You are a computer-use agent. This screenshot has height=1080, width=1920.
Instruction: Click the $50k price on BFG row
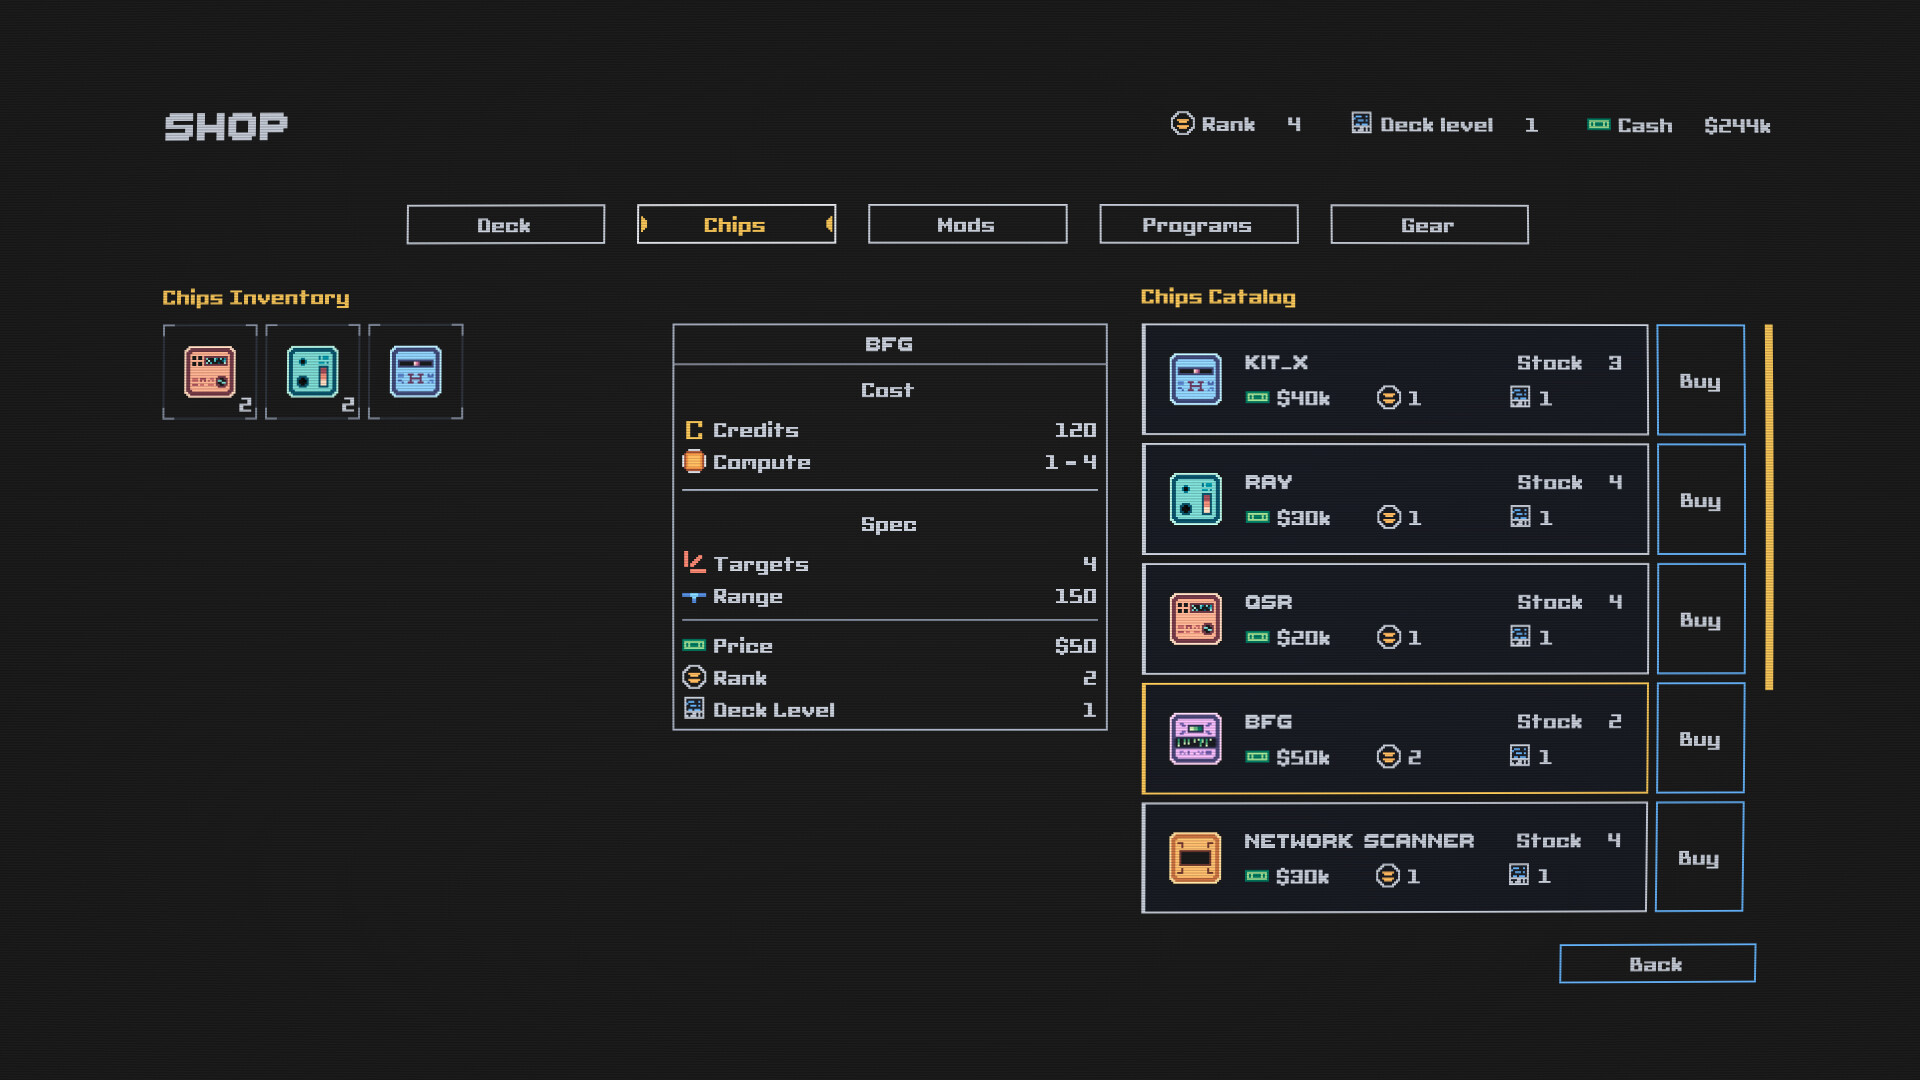click(1303, 757)
